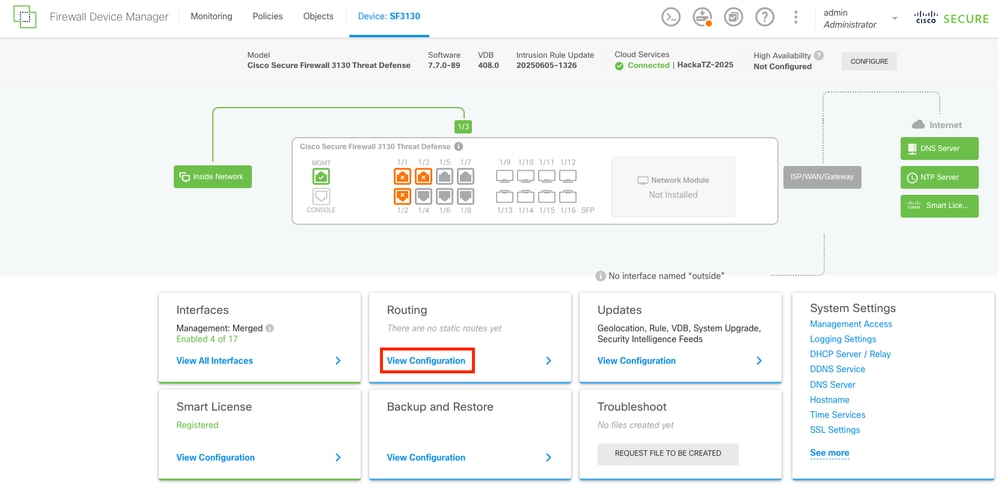Click the ISP/WAN/Gateway button

[822, 177]
